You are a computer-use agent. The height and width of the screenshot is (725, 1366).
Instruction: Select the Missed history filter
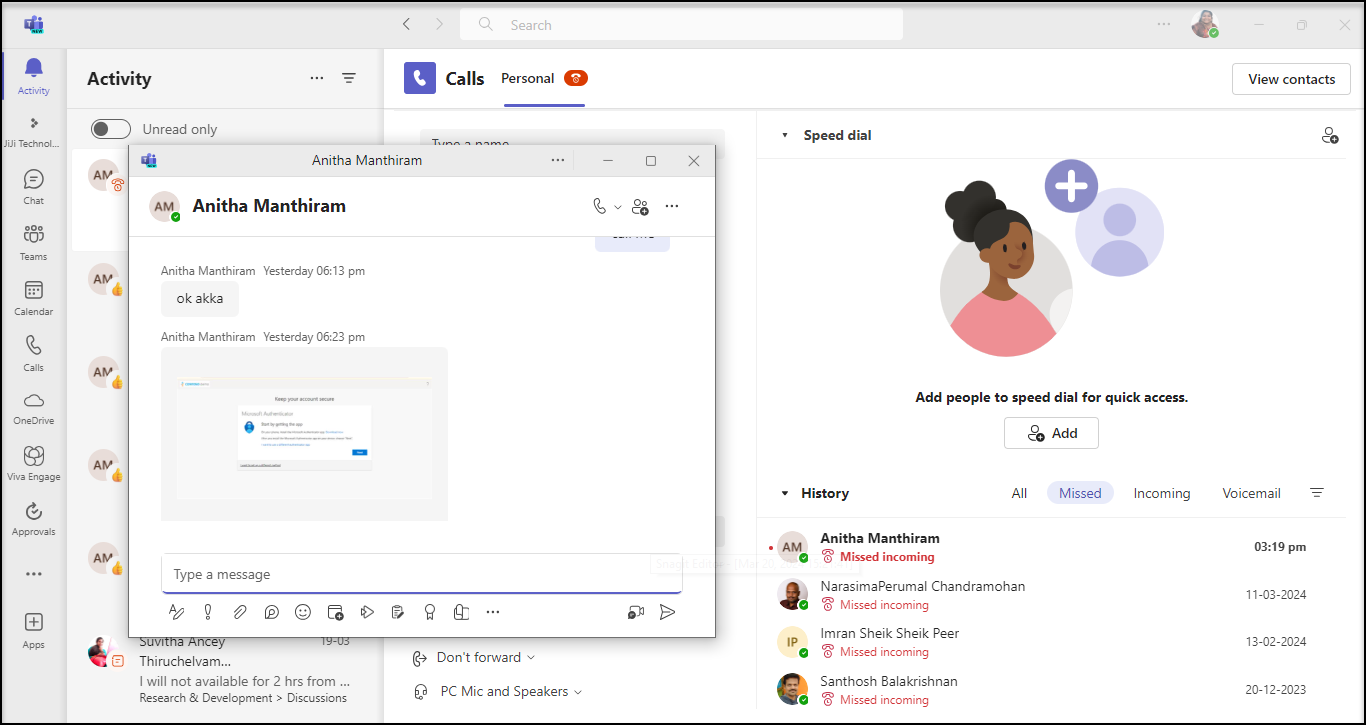click(1080, 493)
